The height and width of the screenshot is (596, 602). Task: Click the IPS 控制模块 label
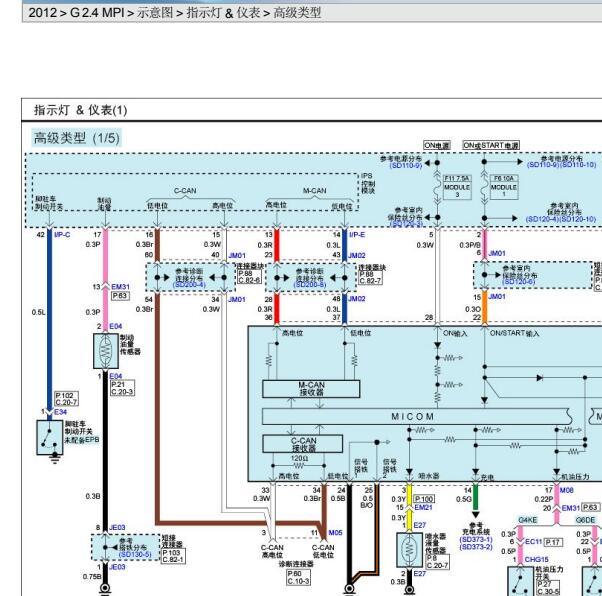368,183
